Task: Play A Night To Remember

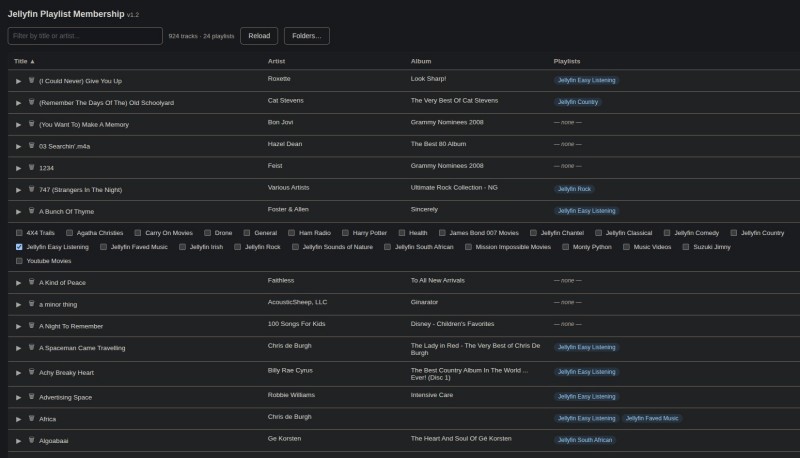Action: click(18, 326)
